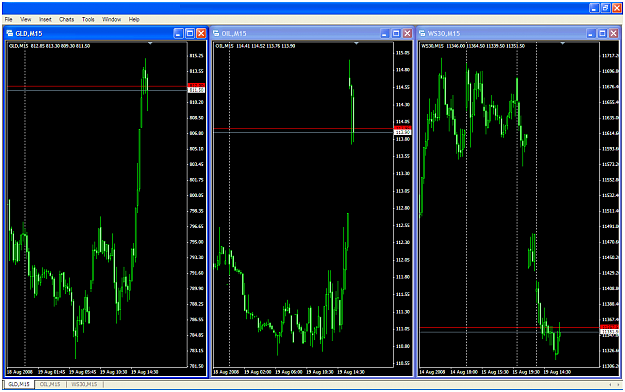Click '14 Aug 18:00' on WS30 time axis
Viewport: 625px width, 392px height.
[x=464, y=372]
